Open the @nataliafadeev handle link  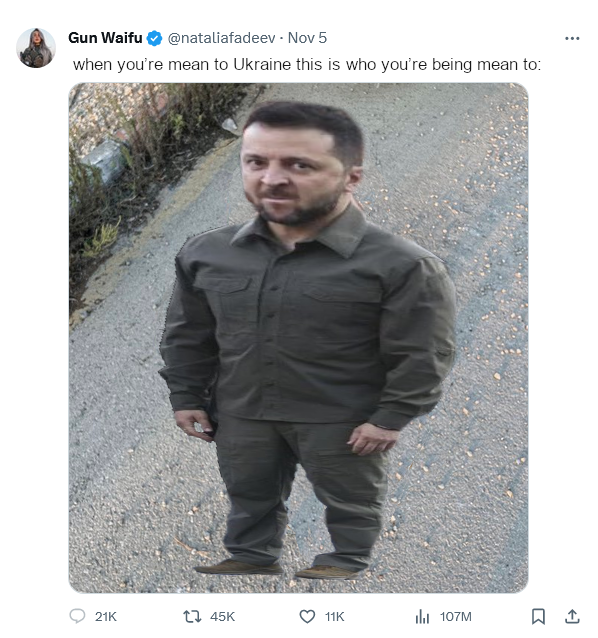(221, 38)
